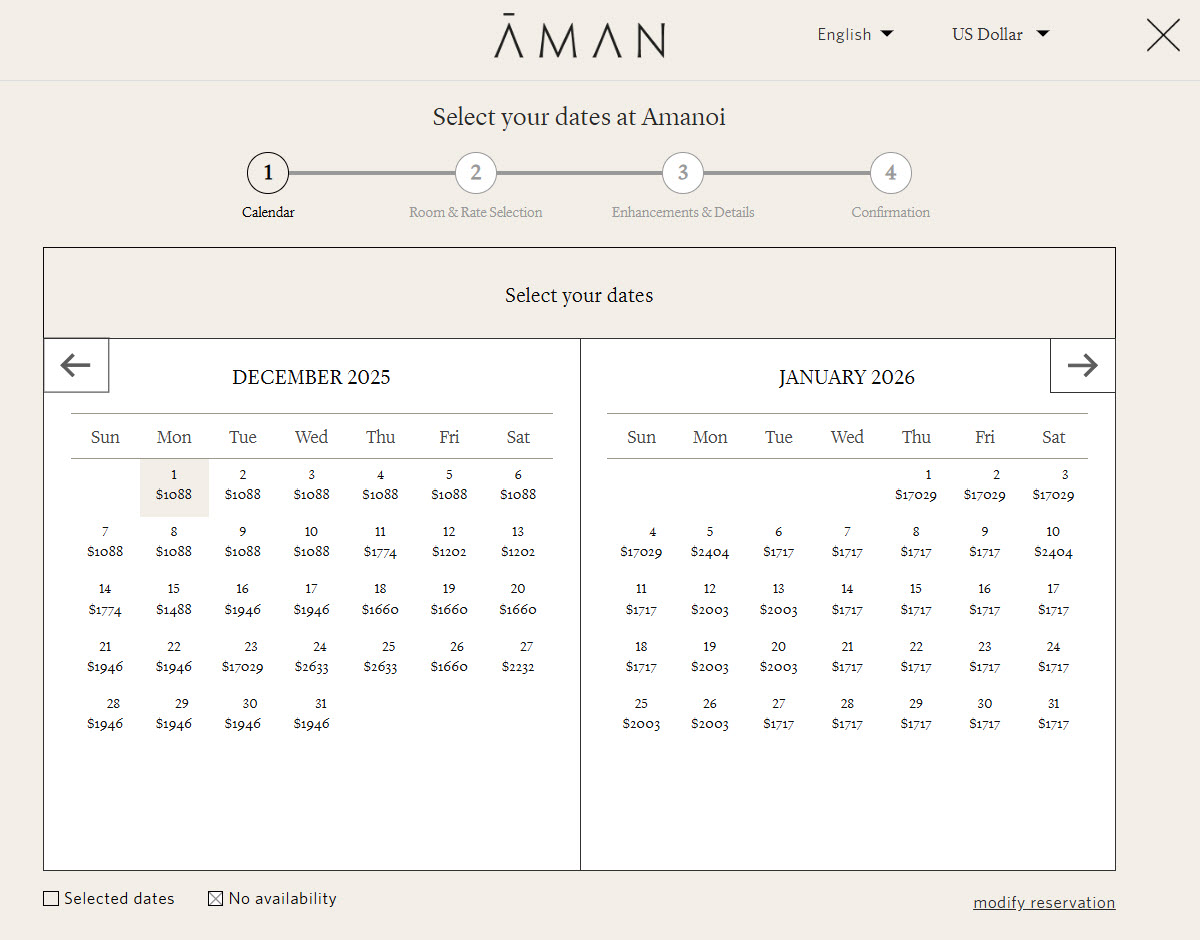Select December 1 priced at $1088

pyautogui.click(x=174, y=487)
